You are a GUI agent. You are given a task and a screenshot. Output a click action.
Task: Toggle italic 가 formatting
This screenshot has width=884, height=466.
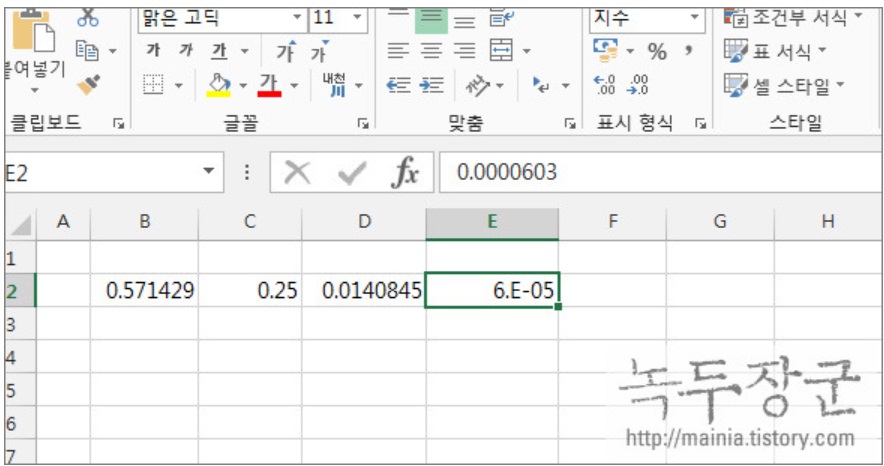(x=186, y=51)
